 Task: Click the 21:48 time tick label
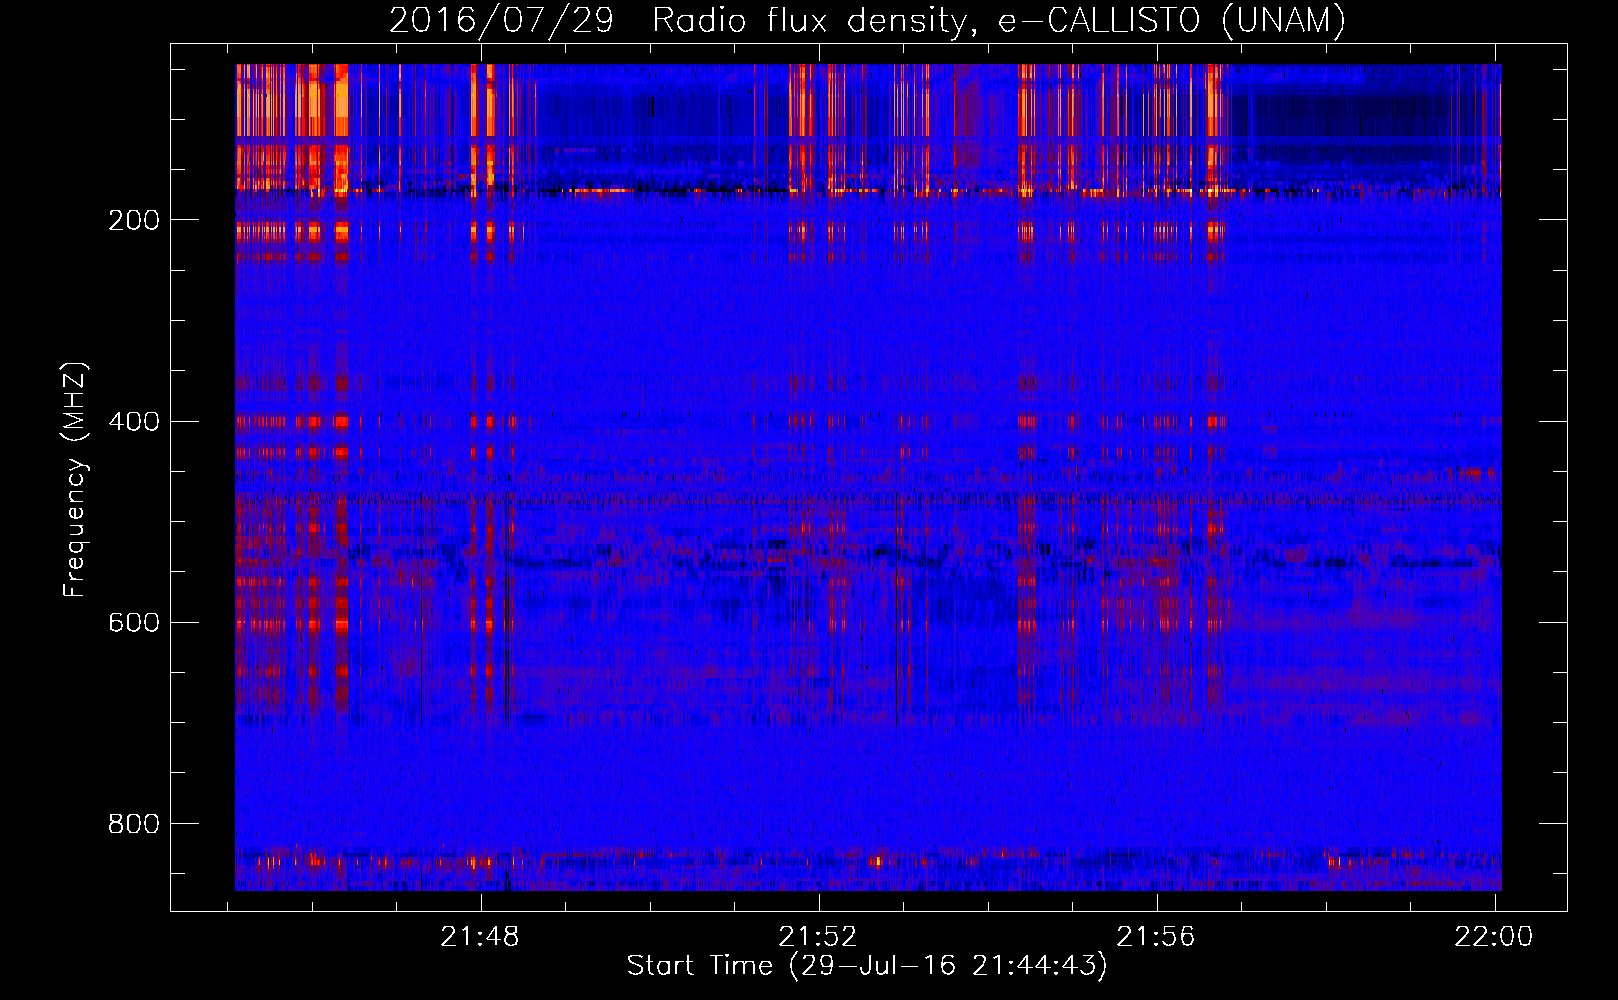coord(480,937)
